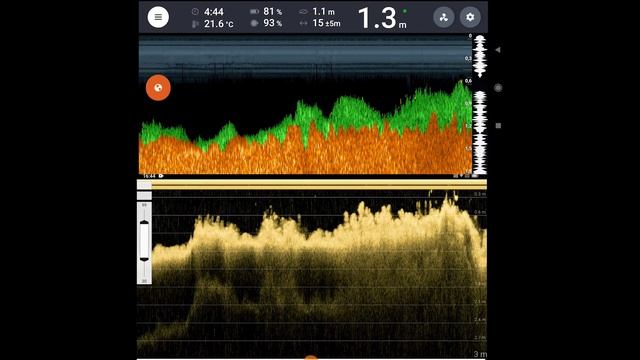The height and width of the screenshot is (360, 640).
Task: Tap the green connection status dot
Action: 404,11
